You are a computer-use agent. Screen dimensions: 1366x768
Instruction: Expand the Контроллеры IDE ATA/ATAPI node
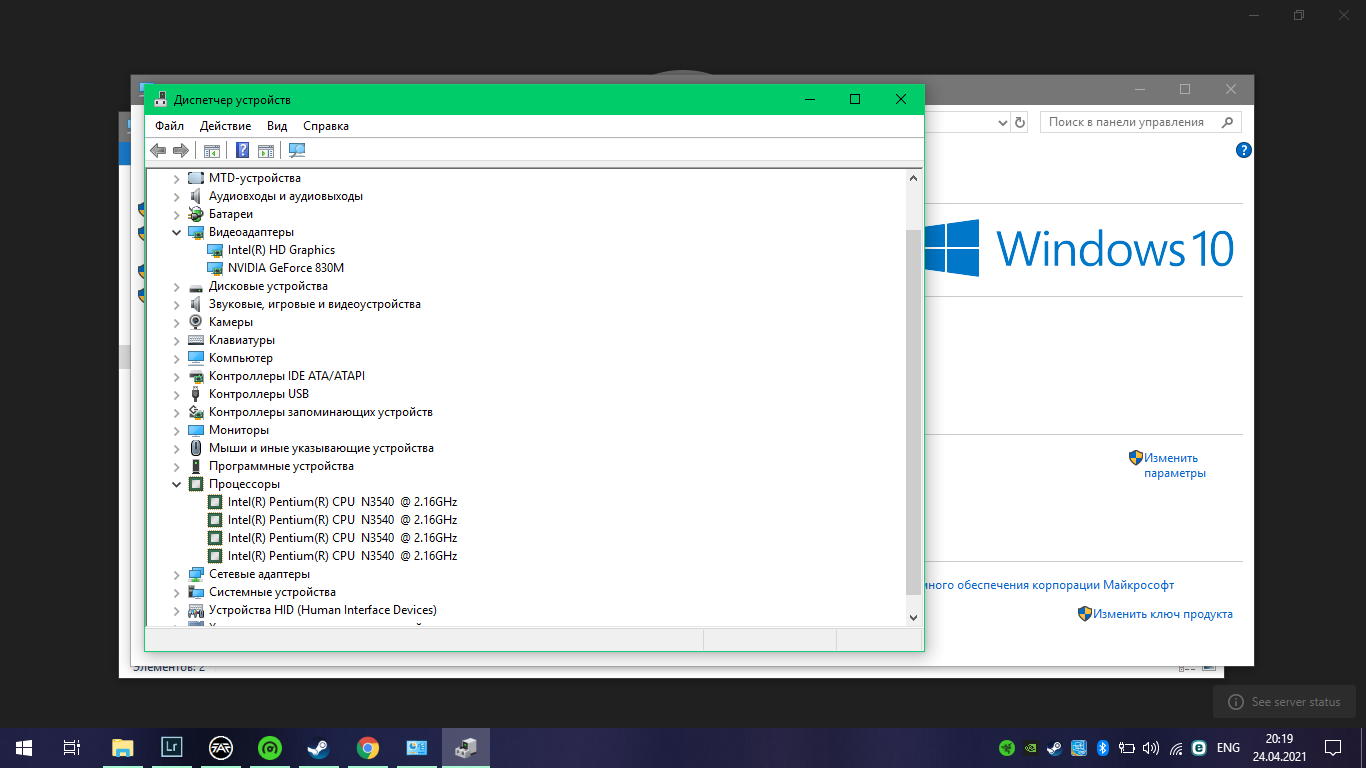tap(177, 376)
